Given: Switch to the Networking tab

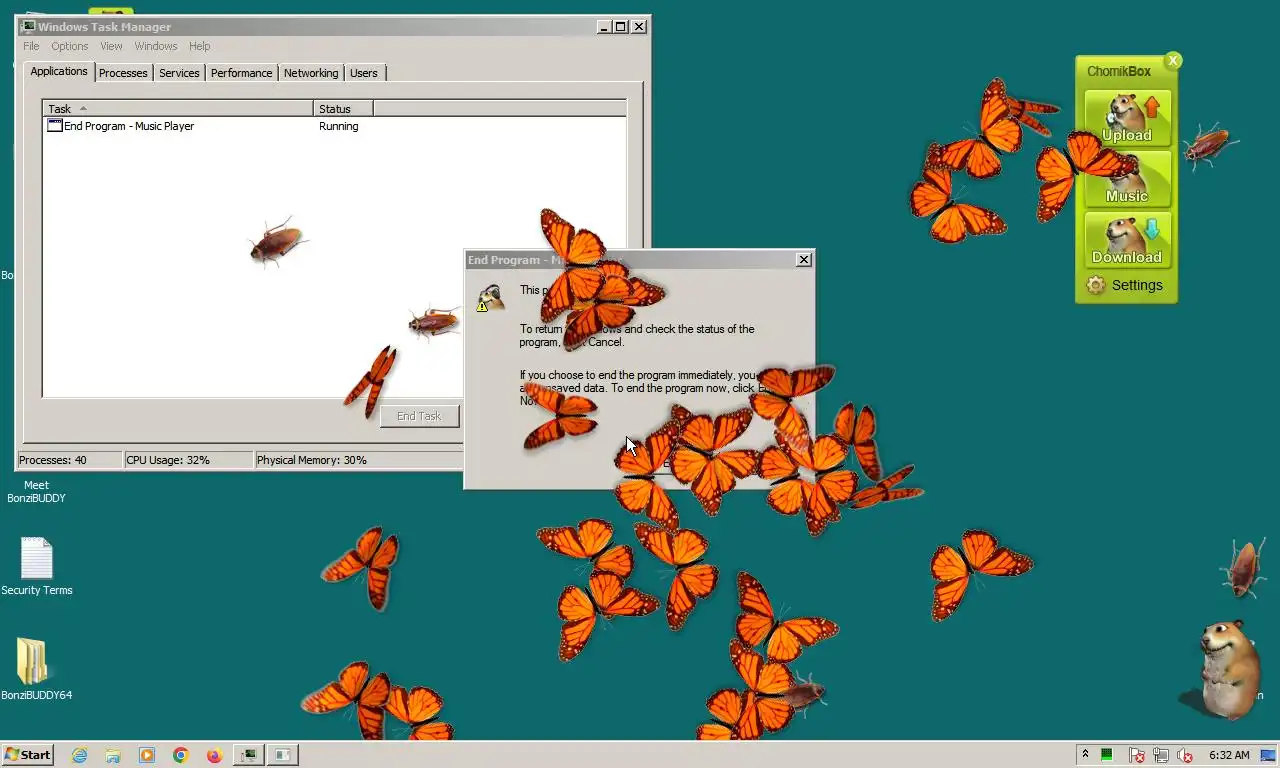Looking at the screenshot, I should (x=311, y=73).
